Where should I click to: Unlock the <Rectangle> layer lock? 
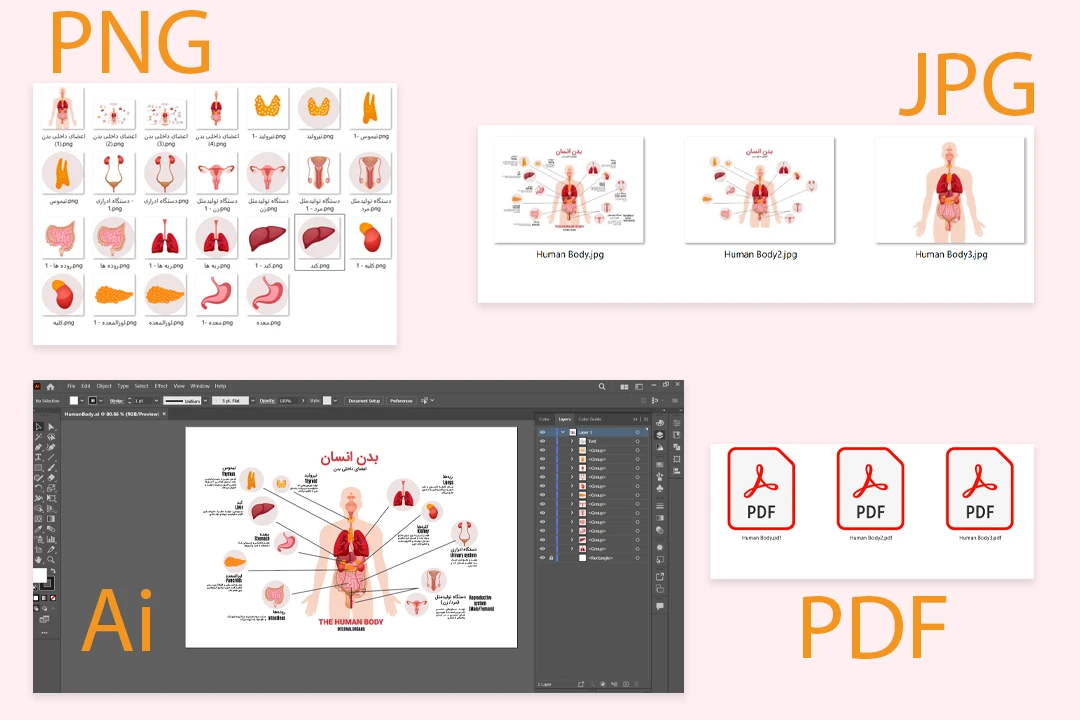551,557
